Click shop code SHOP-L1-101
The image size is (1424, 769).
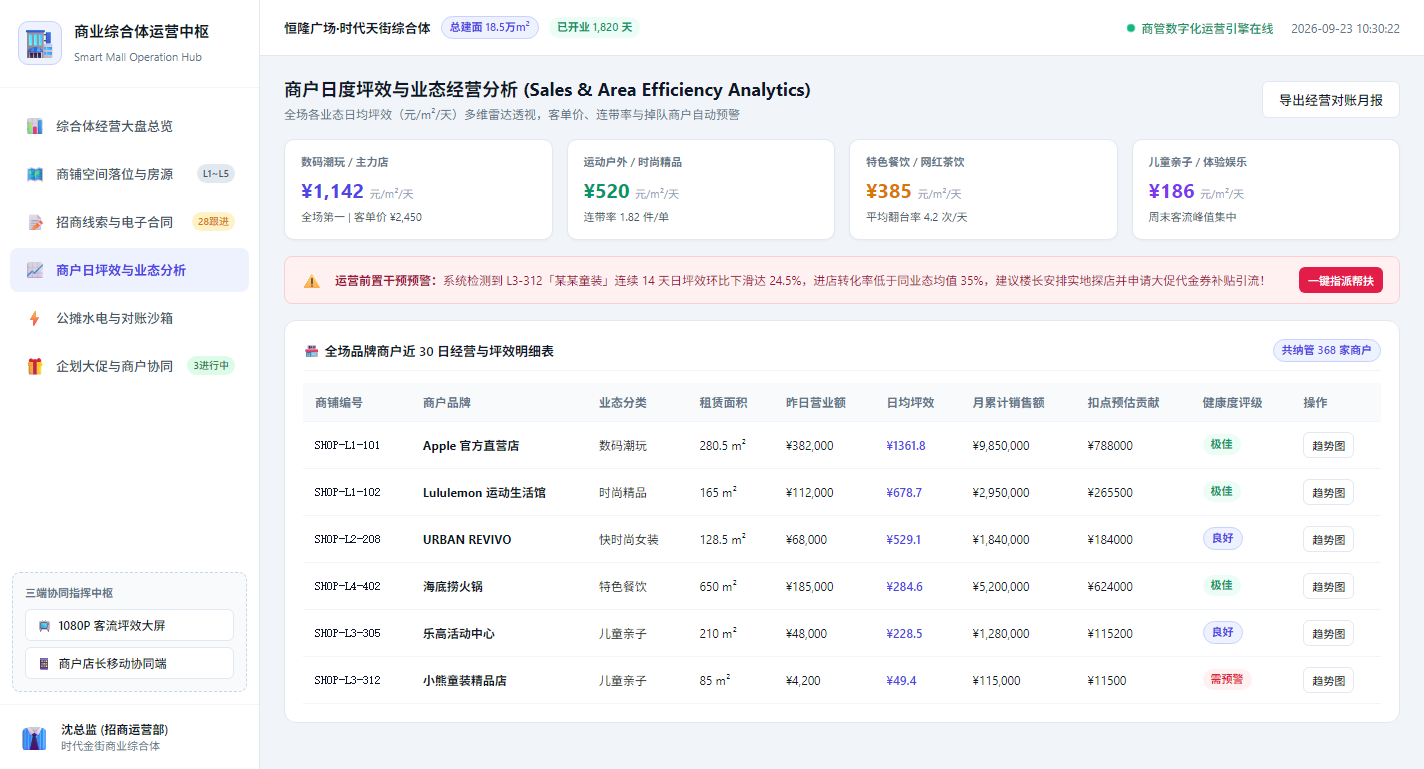click(347, 445)
